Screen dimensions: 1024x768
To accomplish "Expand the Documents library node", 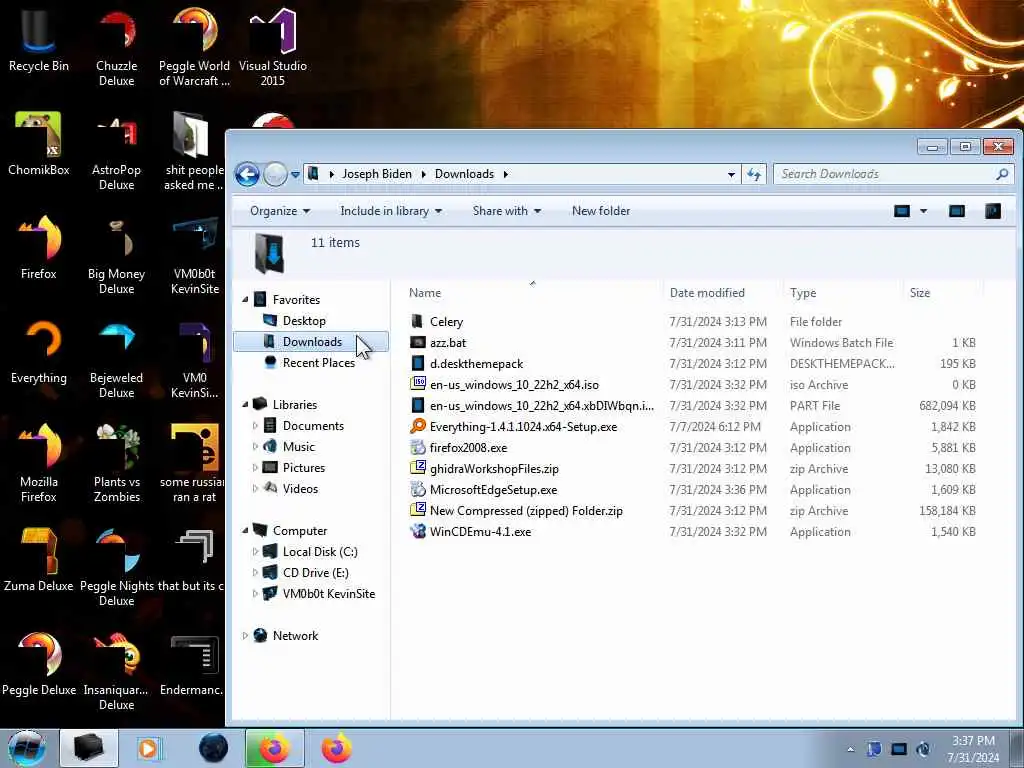I will (x=255, y=426).
